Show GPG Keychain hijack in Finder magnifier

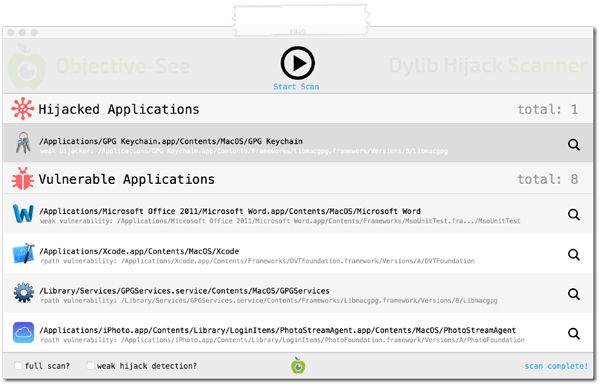coord(574,145)
